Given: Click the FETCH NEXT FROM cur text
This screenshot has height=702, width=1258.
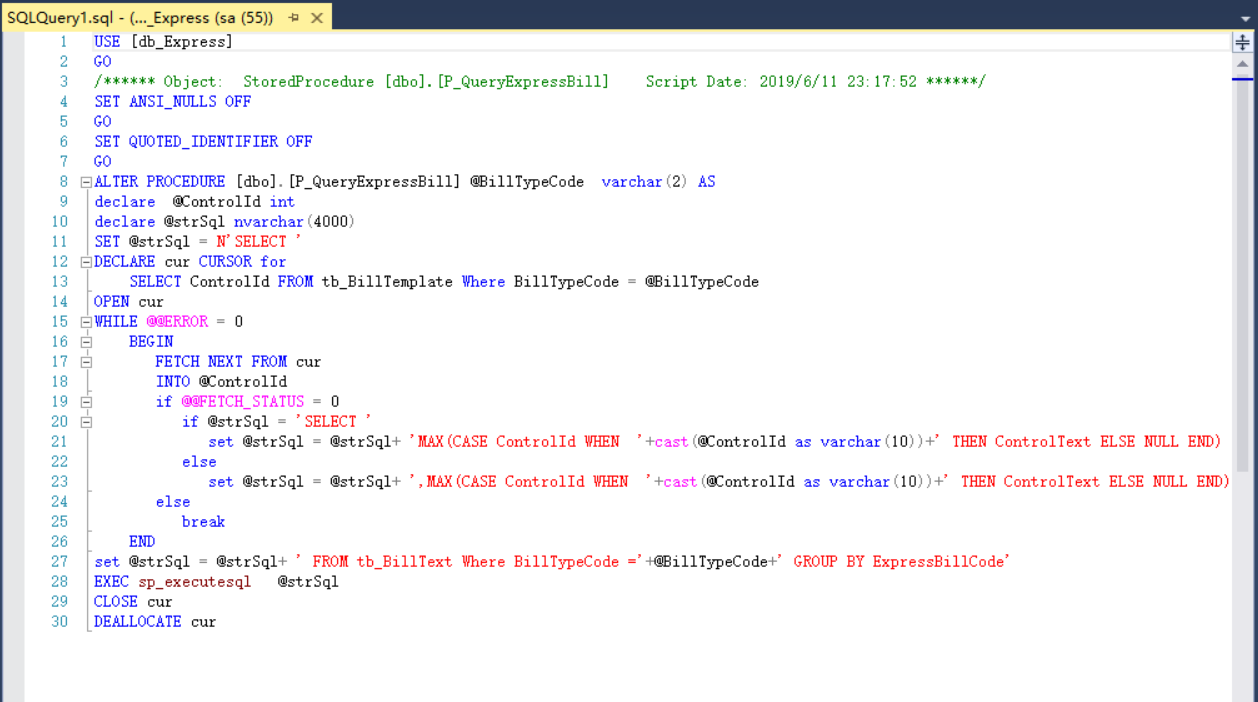Looking at the screenshot, I should (238, 362).
